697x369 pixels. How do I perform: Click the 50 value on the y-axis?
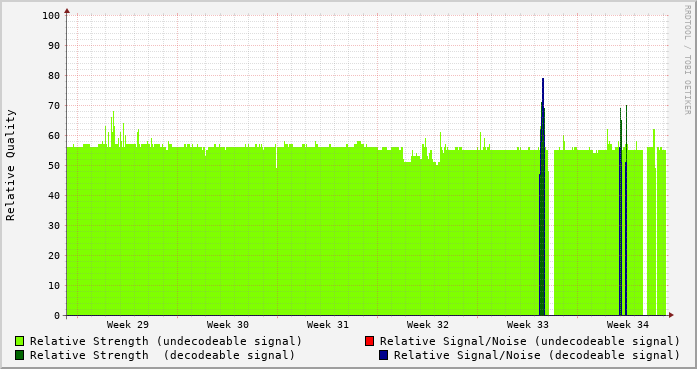pos(54,165)
